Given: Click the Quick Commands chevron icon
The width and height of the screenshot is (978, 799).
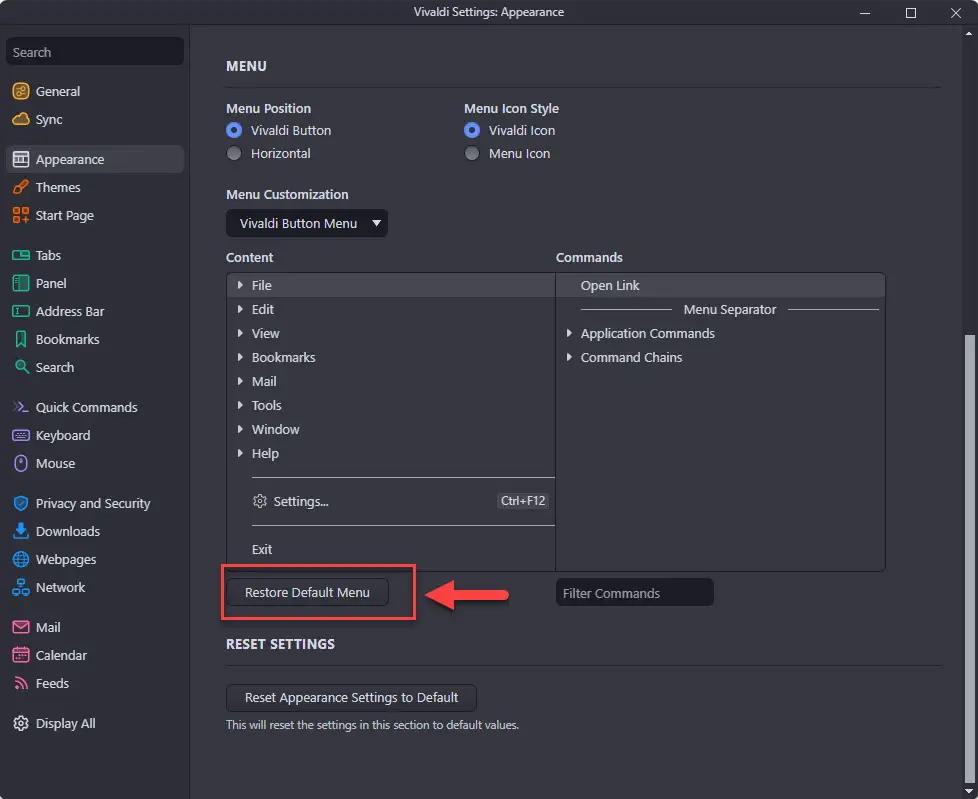Looking at the screenshot, I should point(21,407).
